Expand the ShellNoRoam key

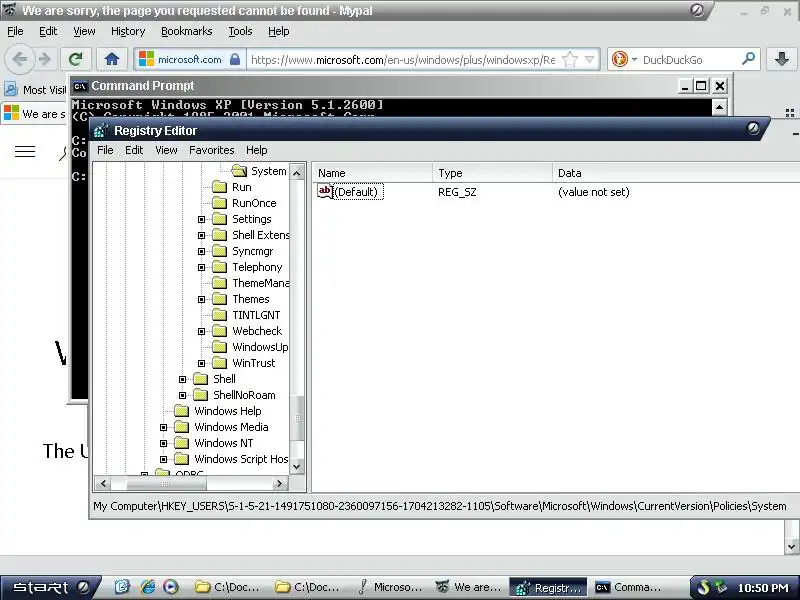[x=183, y=395]
